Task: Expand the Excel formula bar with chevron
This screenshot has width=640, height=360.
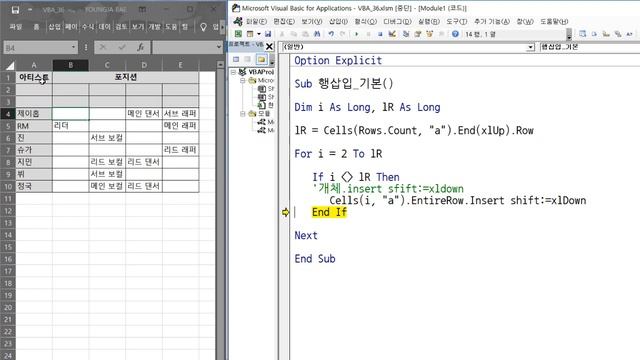Action: click(x=219, y=47)
